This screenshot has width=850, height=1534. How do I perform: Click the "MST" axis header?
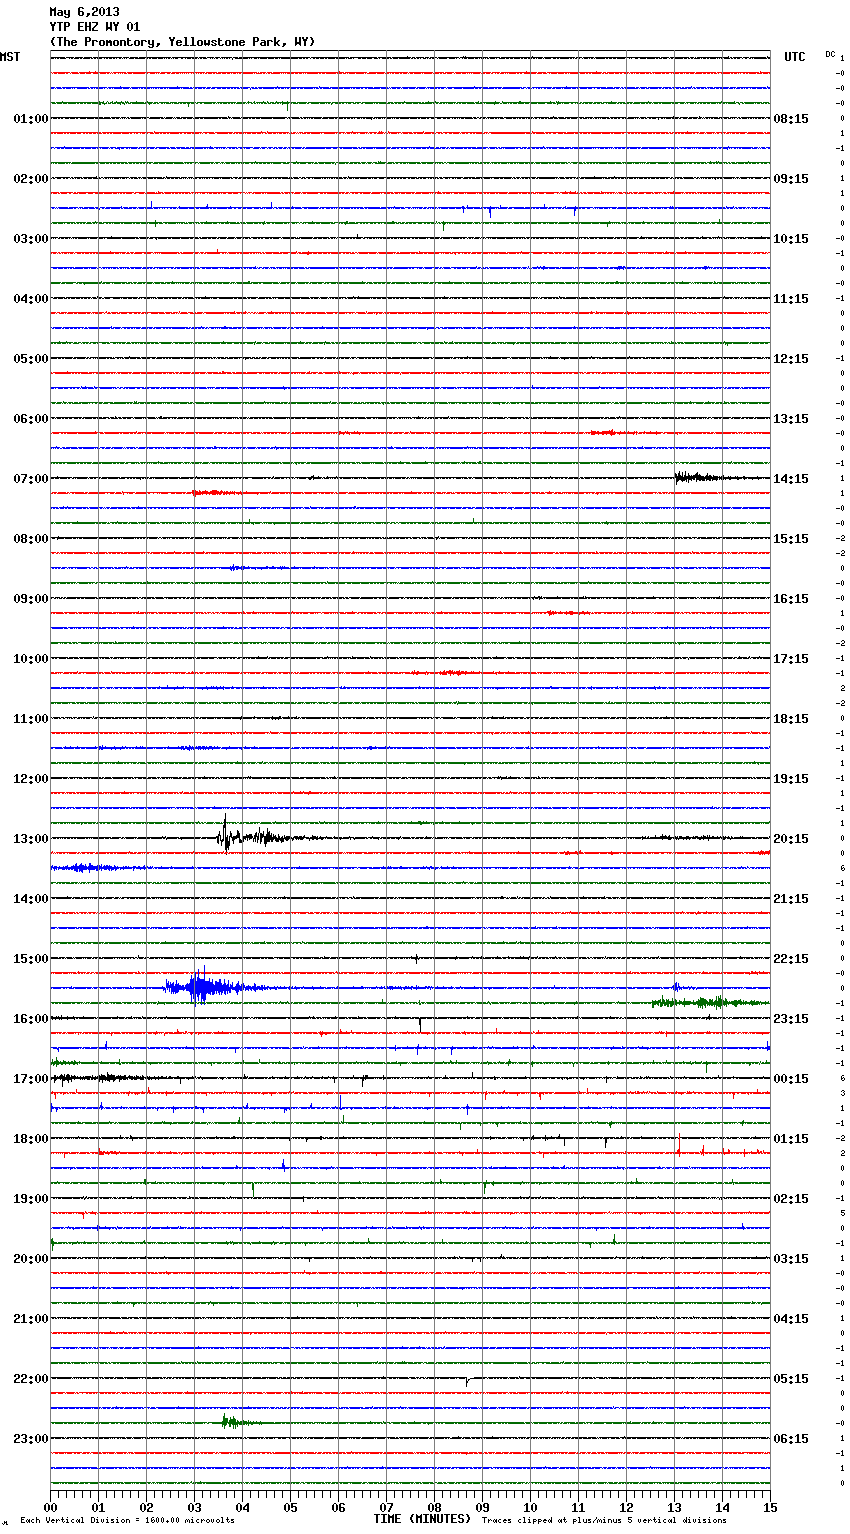(10, 57)
